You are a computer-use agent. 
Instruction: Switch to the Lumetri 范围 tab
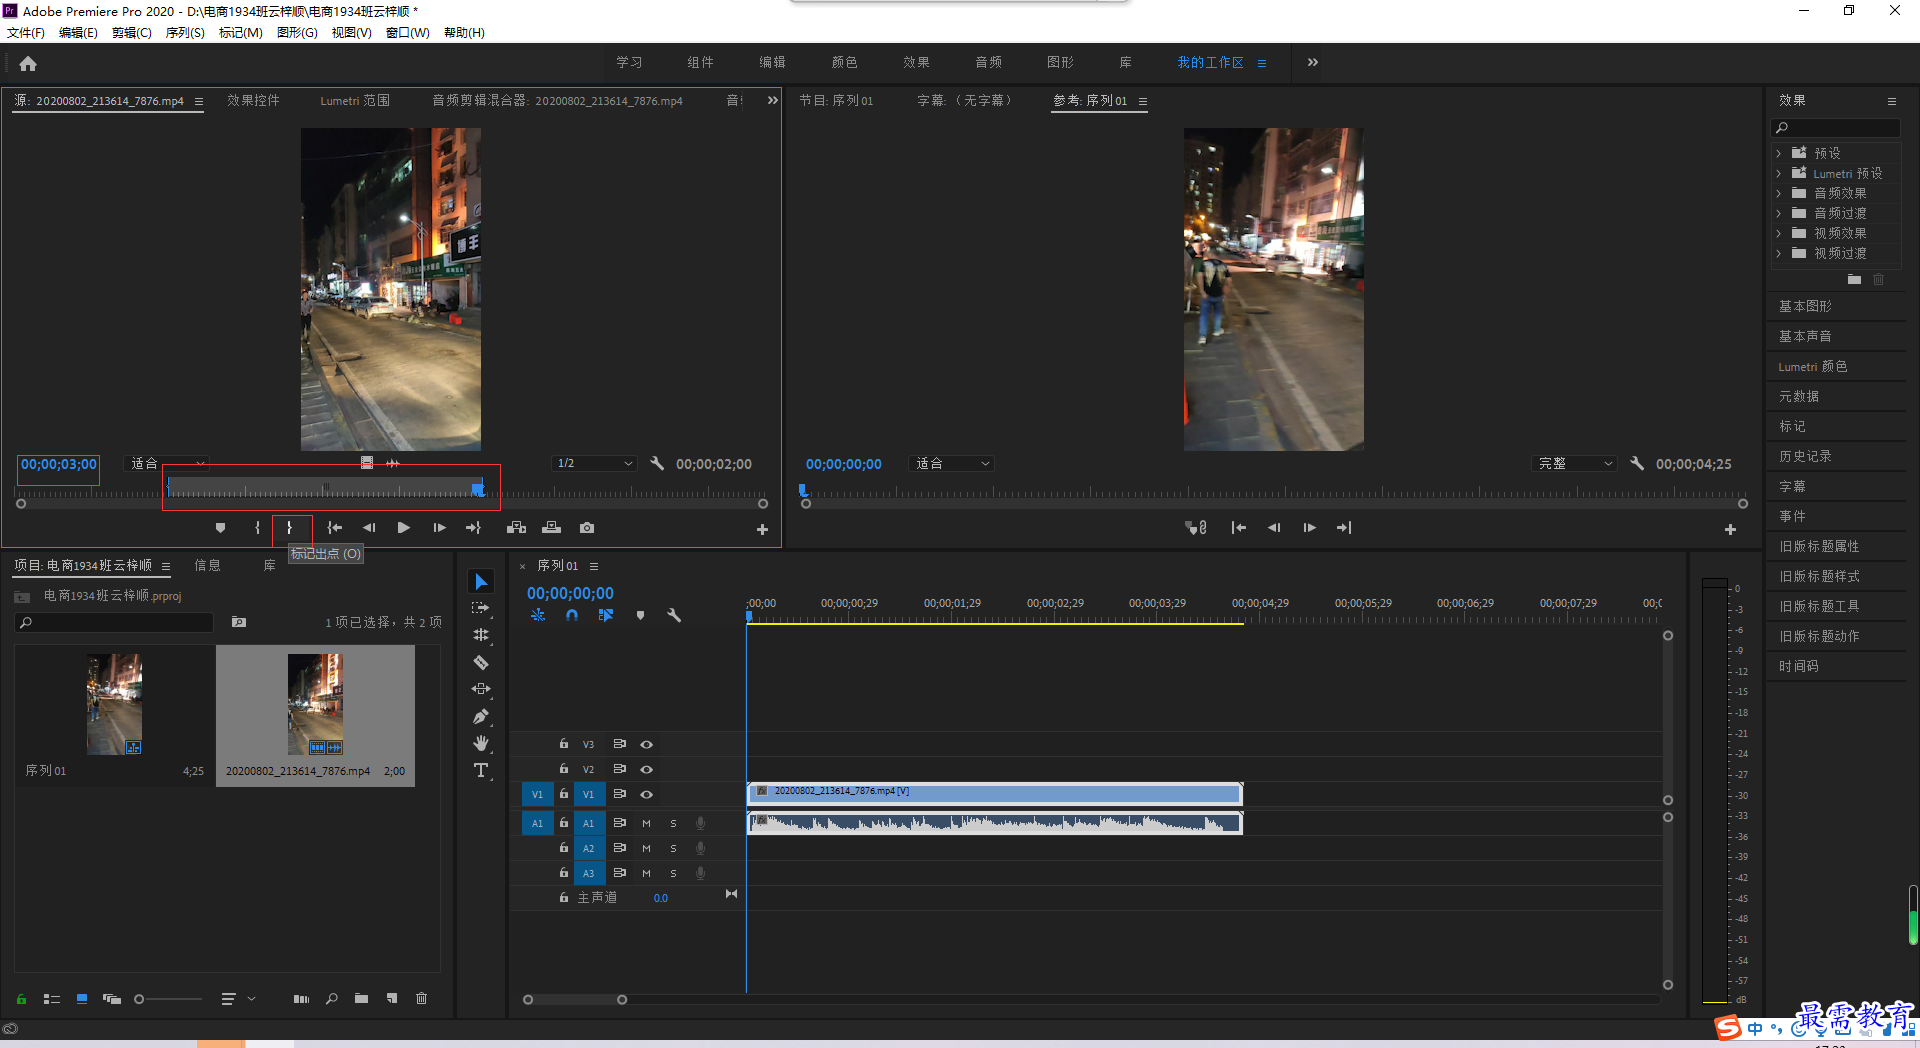pyautogui.click(x=355, y=101)
